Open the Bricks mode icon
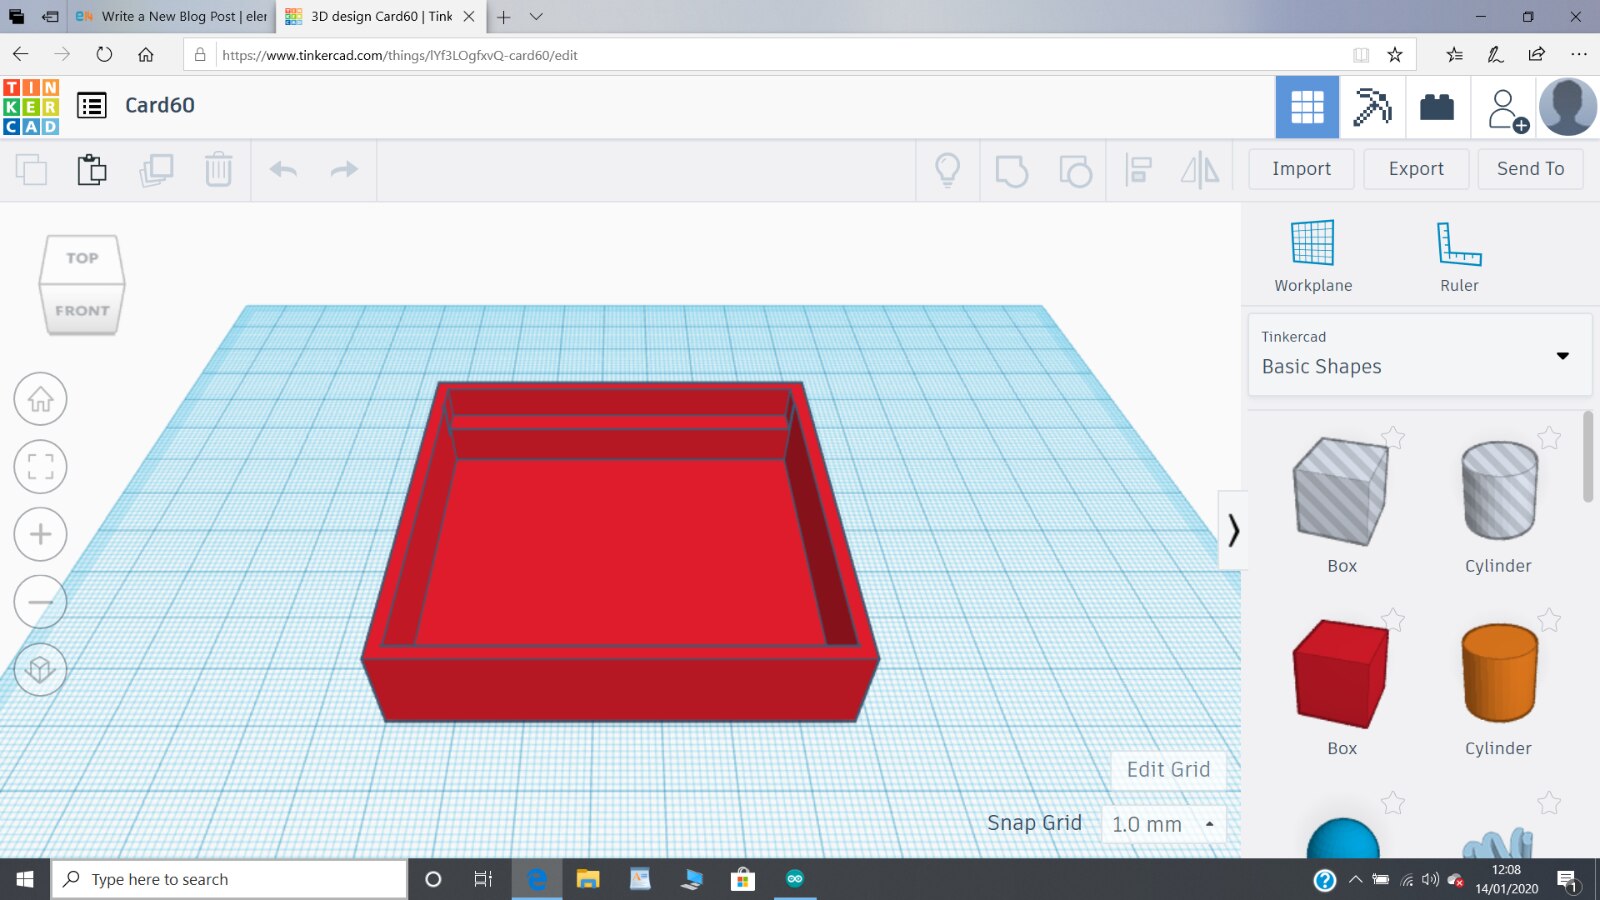This screenshot has height=900, width=1600. point(1436,107)
